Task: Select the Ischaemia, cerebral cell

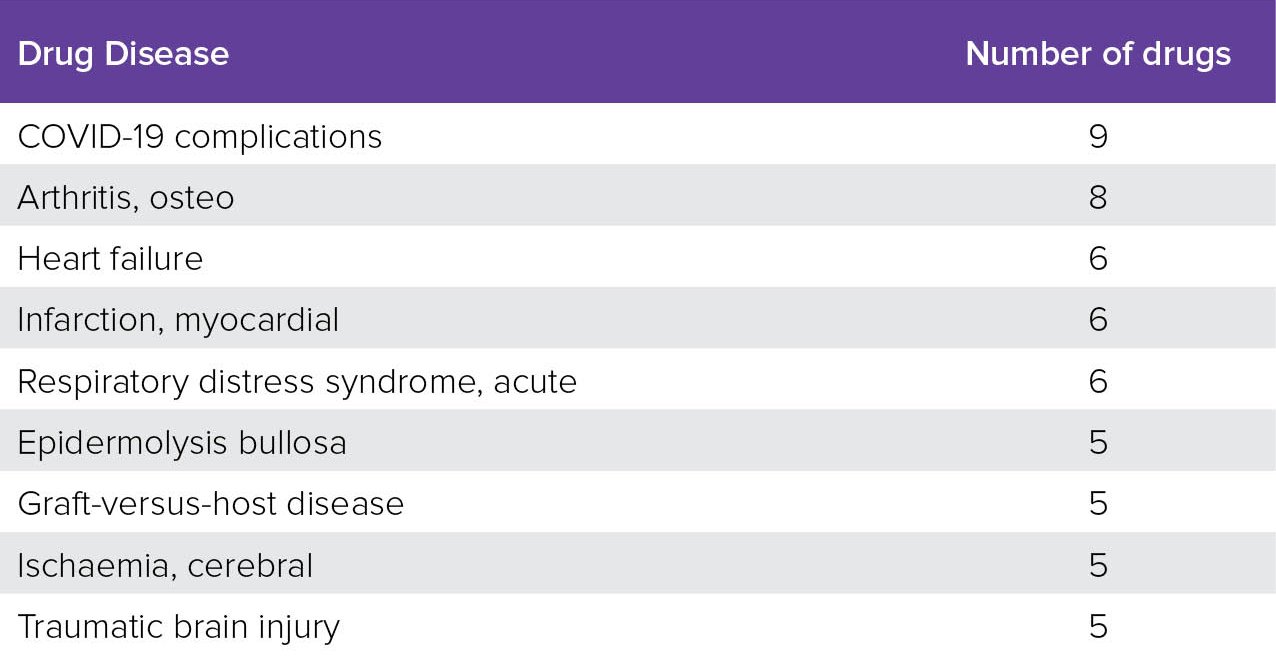Action: tap(165, 566)
